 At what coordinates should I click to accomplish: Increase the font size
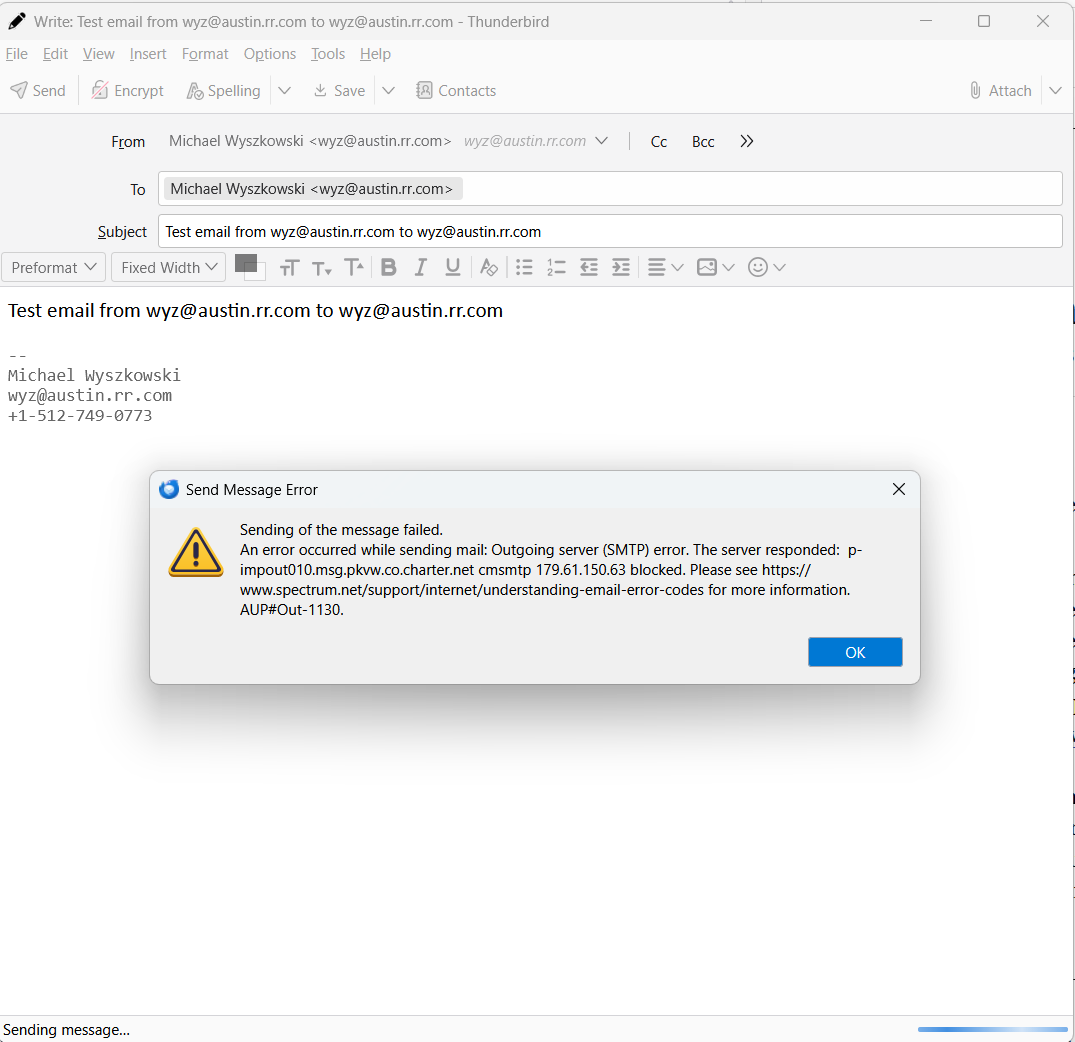click(354, 267)
